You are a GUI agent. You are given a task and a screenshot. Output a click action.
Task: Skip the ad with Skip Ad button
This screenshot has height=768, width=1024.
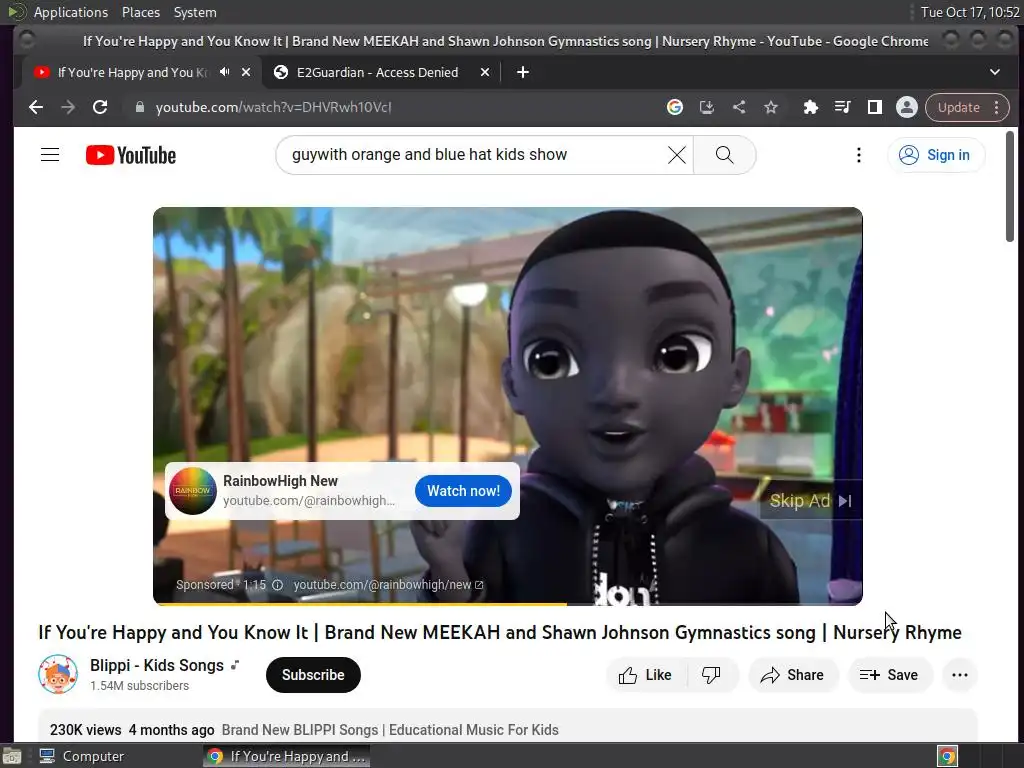[810, 501]
